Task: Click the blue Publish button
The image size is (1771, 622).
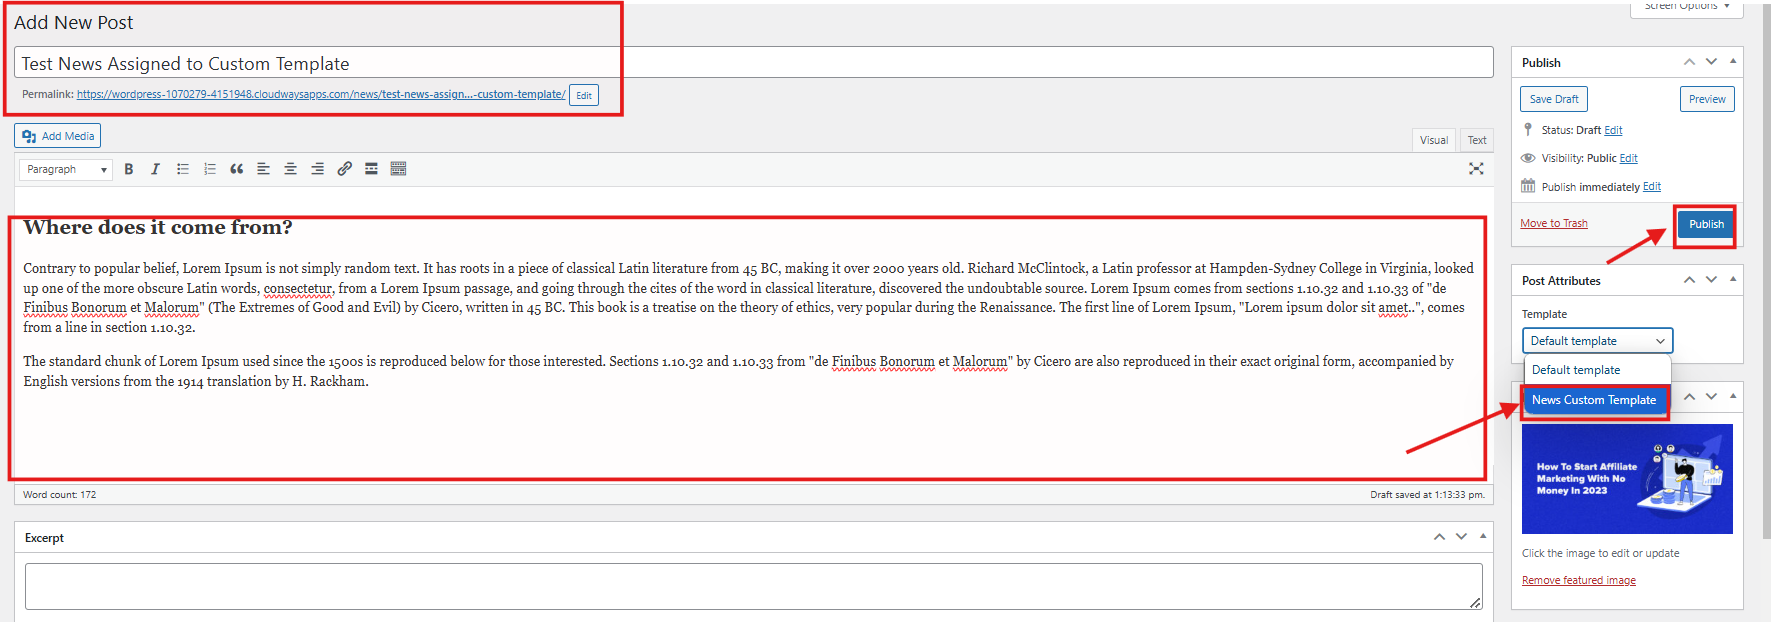Action: click(1706, 224)
